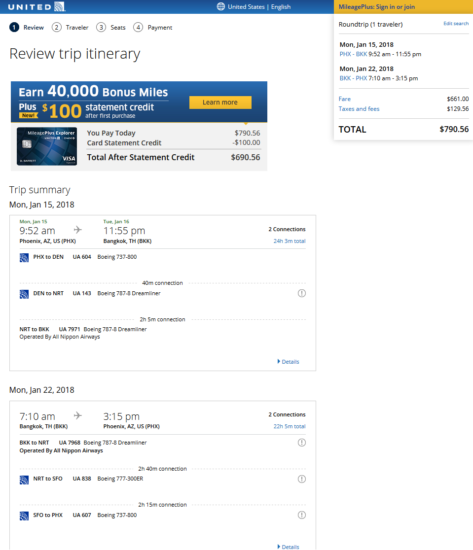Expand Details for Jan 22 return flight

point(288,546)
